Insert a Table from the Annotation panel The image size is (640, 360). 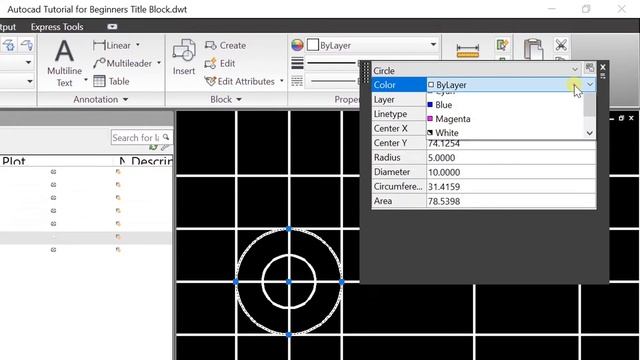111,81
